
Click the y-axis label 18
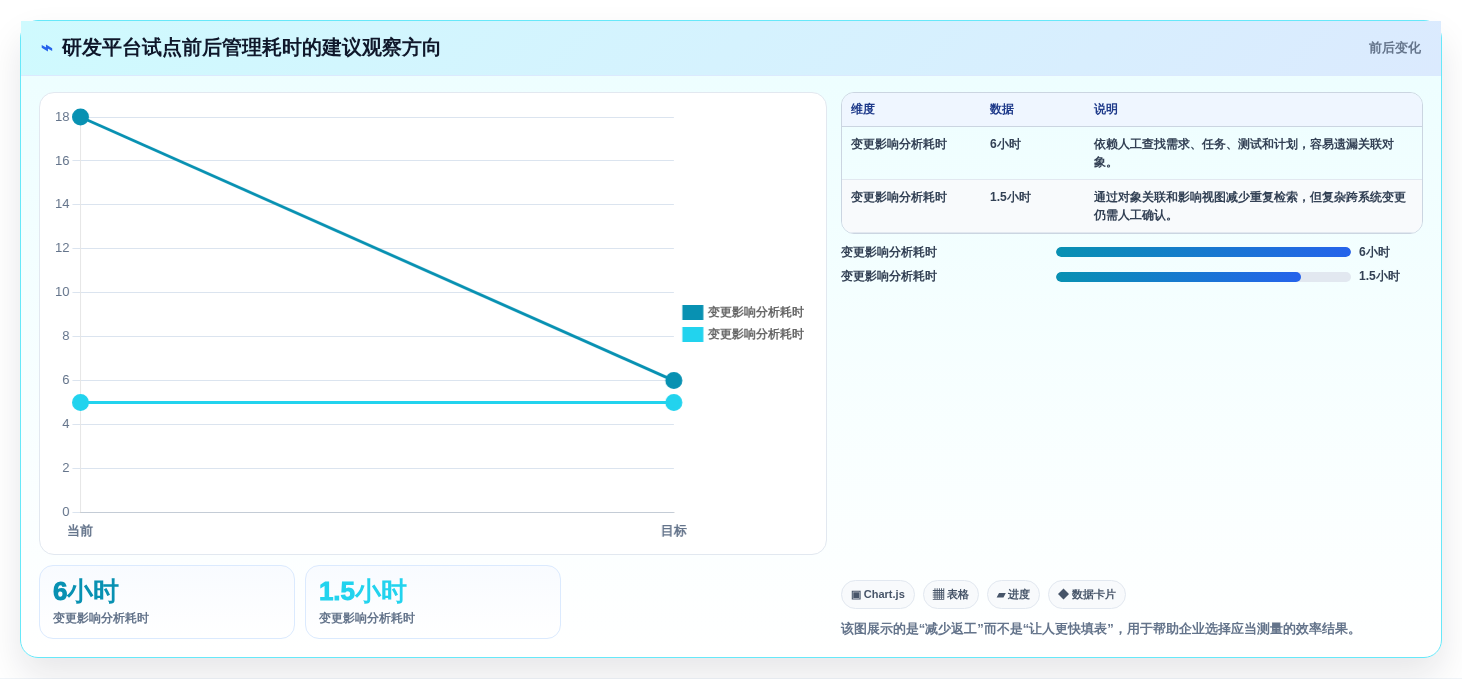coord(62,117)
